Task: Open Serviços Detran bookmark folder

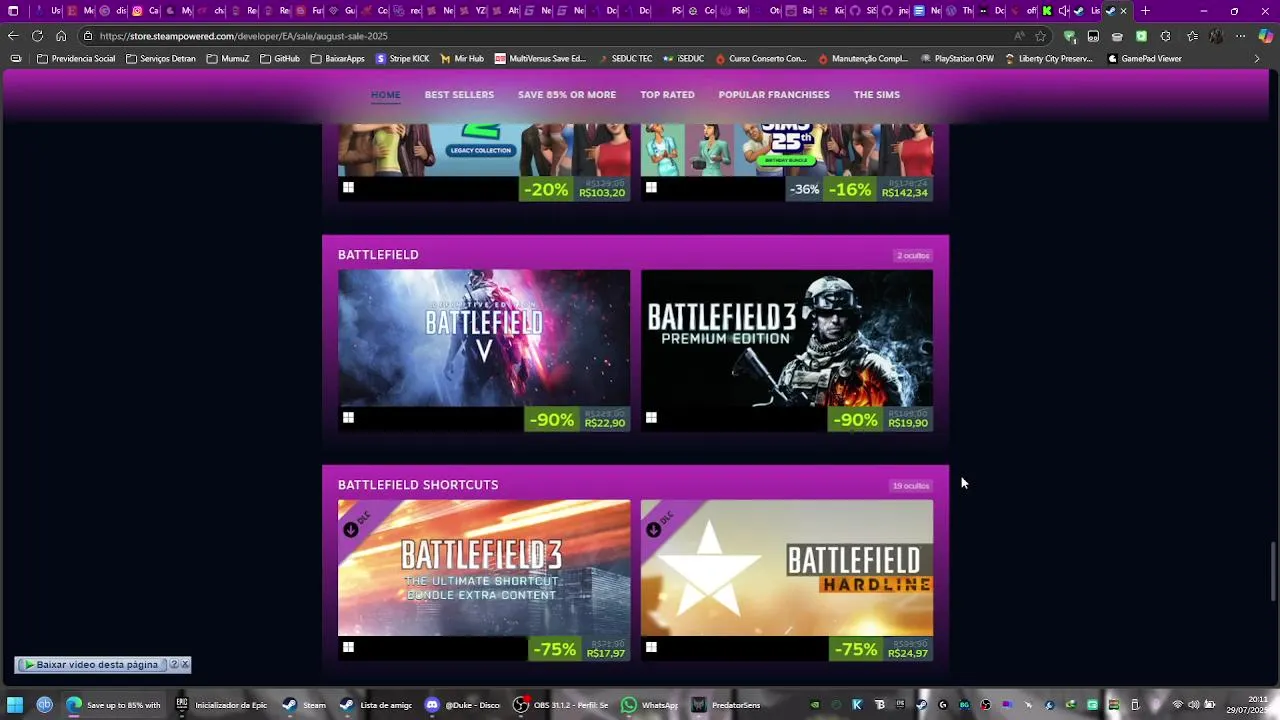Action: [x=160, y=59]
